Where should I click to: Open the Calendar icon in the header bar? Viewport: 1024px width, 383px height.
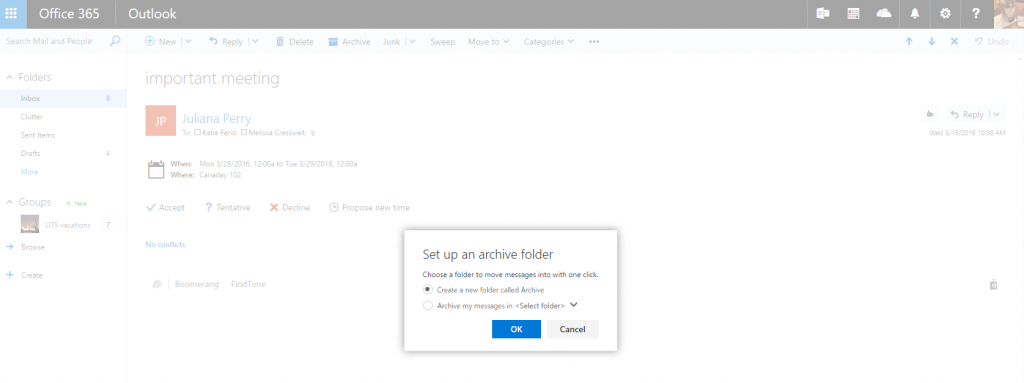(853, 14)
